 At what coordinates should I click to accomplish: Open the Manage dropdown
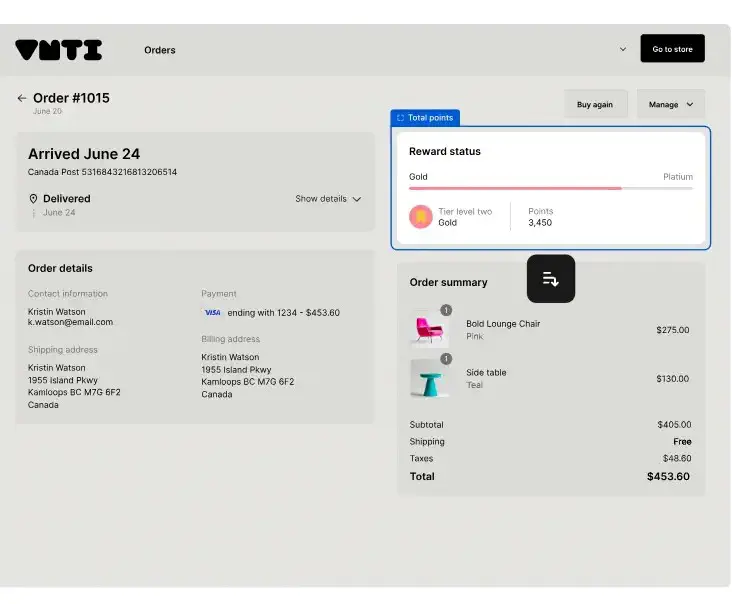click(670, 104)
